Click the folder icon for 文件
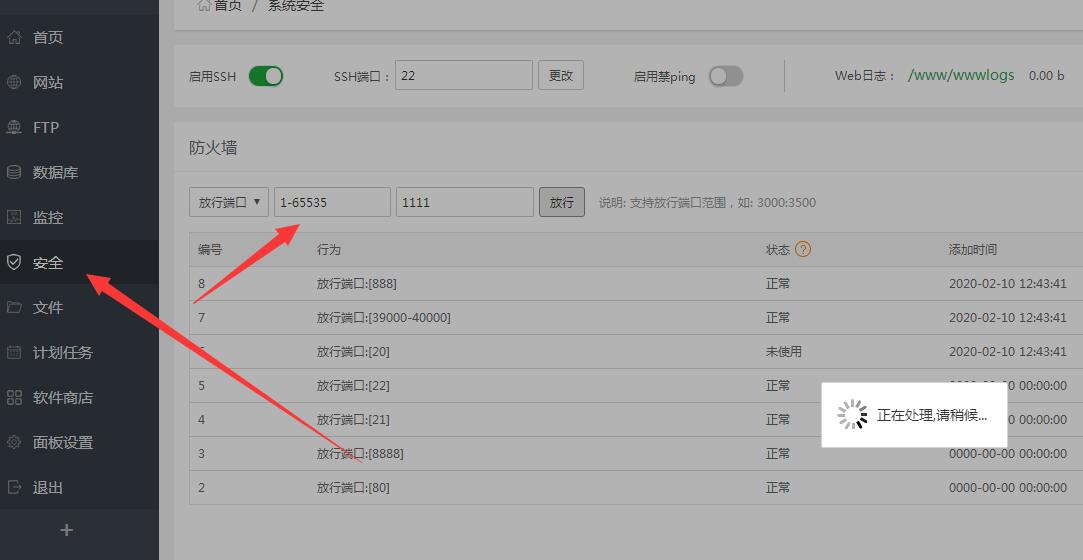 pyautogui.click(x=14, y=308)
